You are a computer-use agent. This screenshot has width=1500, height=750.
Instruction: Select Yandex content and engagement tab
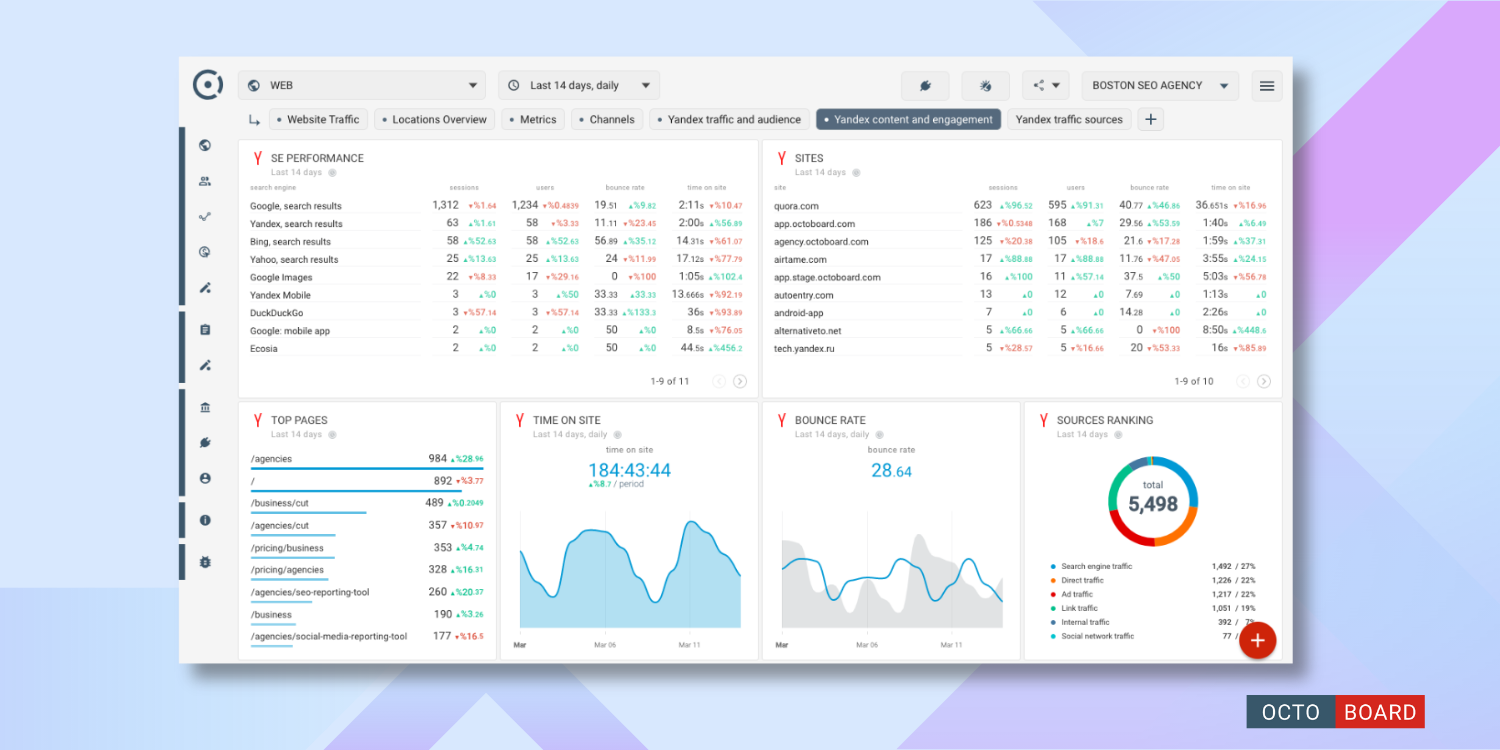click(909, 120)
